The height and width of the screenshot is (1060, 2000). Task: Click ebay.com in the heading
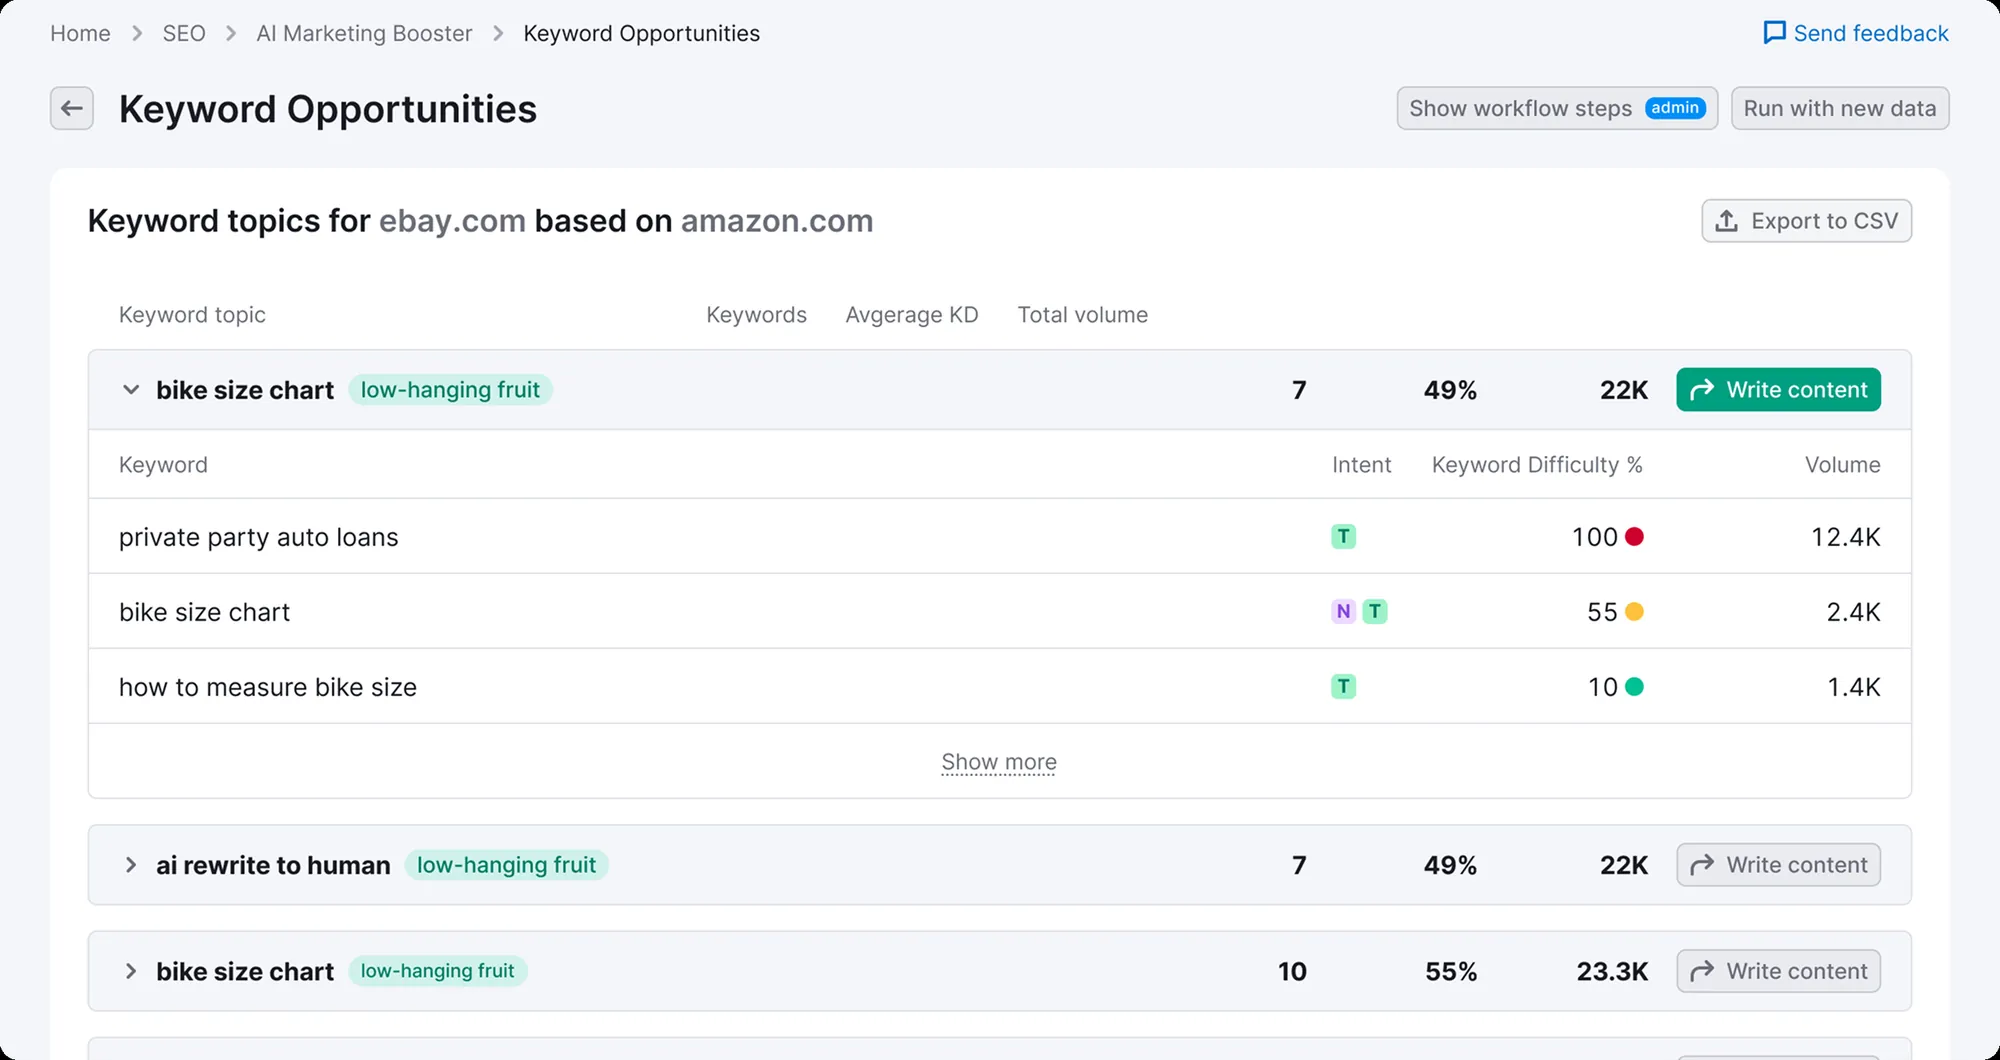coord(452,221)
